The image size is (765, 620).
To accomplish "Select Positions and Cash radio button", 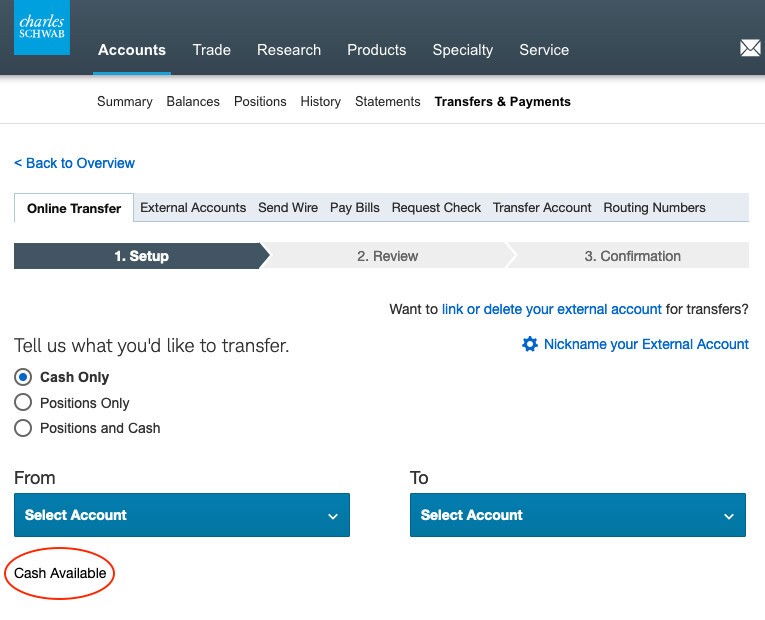I will (23, 428).
